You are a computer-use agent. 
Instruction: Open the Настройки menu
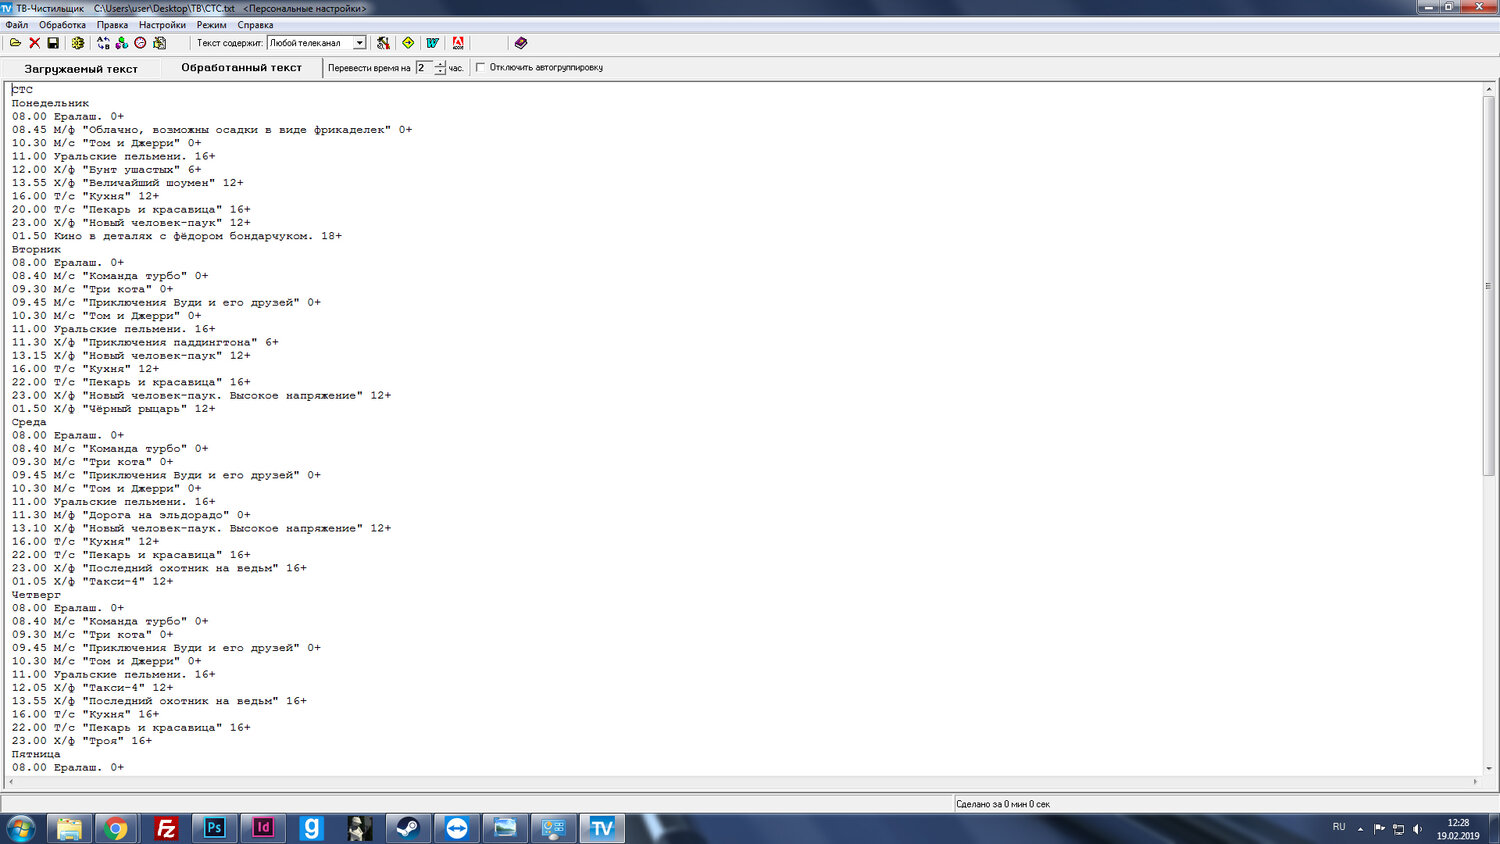tap(162, 25)
